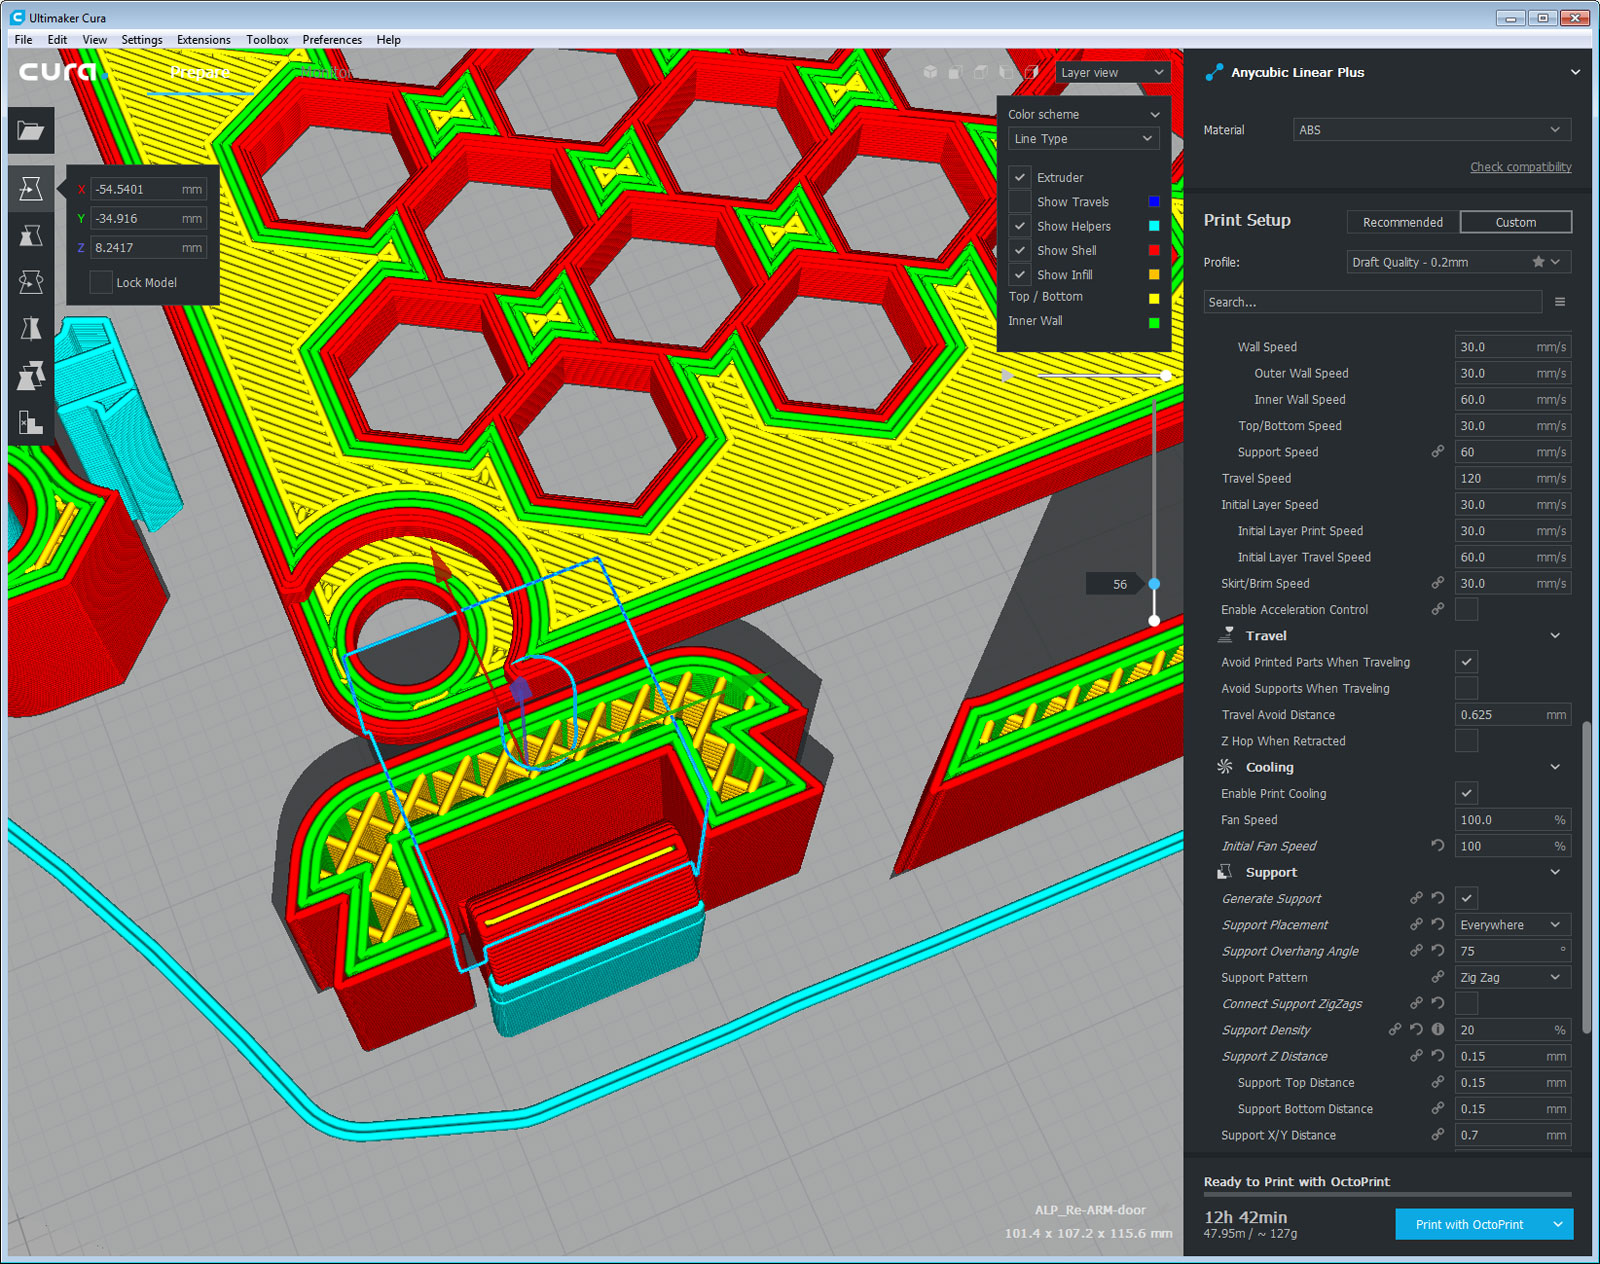Click the link icon for Support Top Distance
Image resolution: width=1600 pixels, height=1264 pixels.
pyautogui.click(x=1438, y=1082)
